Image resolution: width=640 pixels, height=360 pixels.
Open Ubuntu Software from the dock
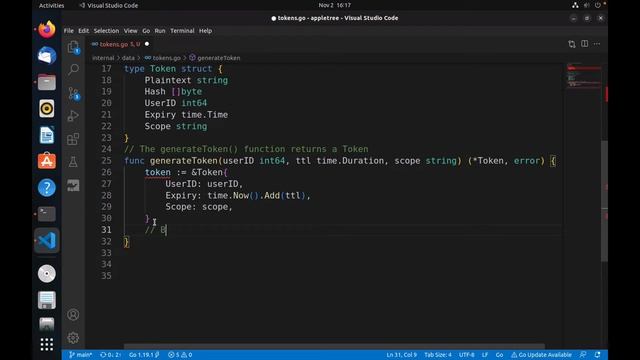click(x=47, y=161)
